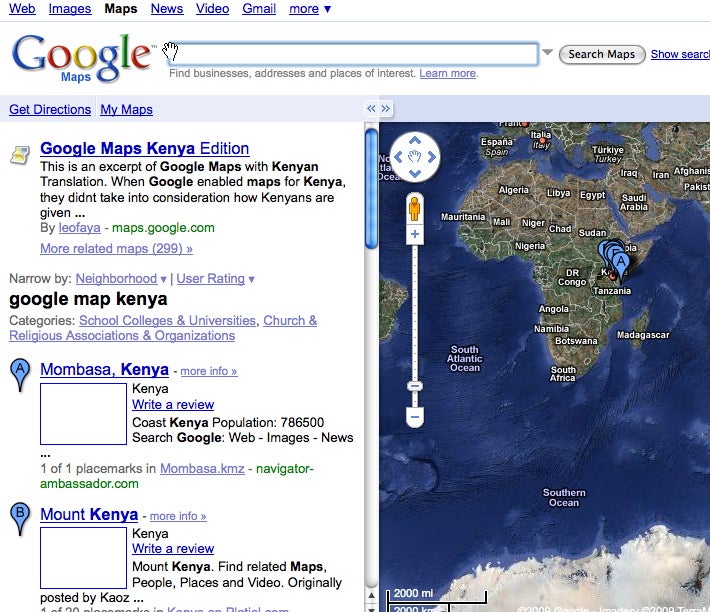710x612 pixels.
Task: Open Google Maps Kenya Edition result
Action: coord(144,148)
